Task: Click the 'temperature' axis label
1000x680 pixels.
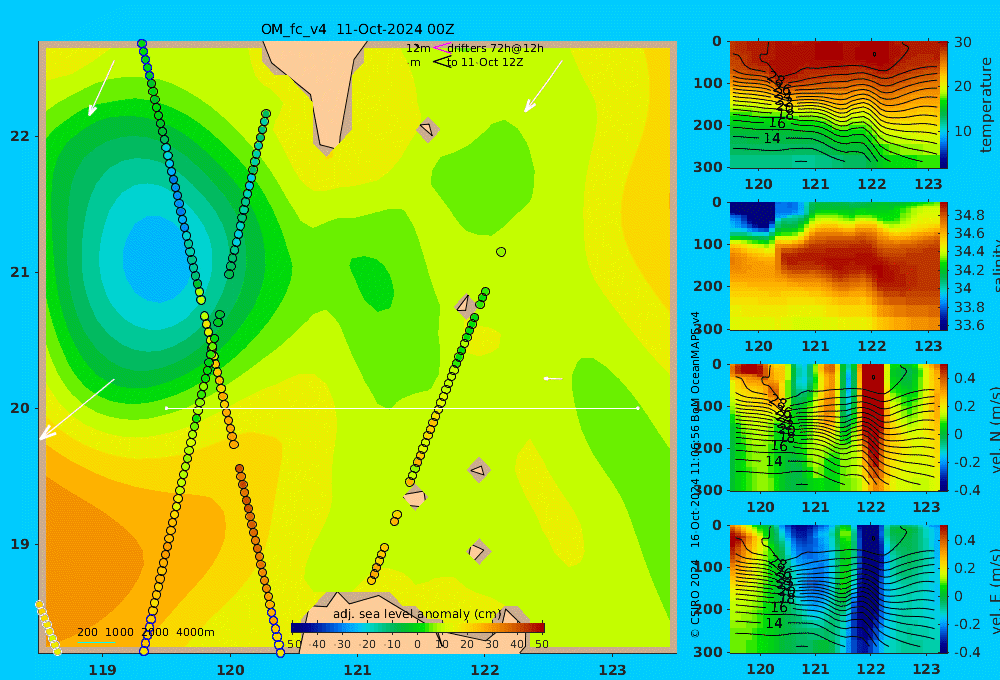Action: tap(986, 105)
